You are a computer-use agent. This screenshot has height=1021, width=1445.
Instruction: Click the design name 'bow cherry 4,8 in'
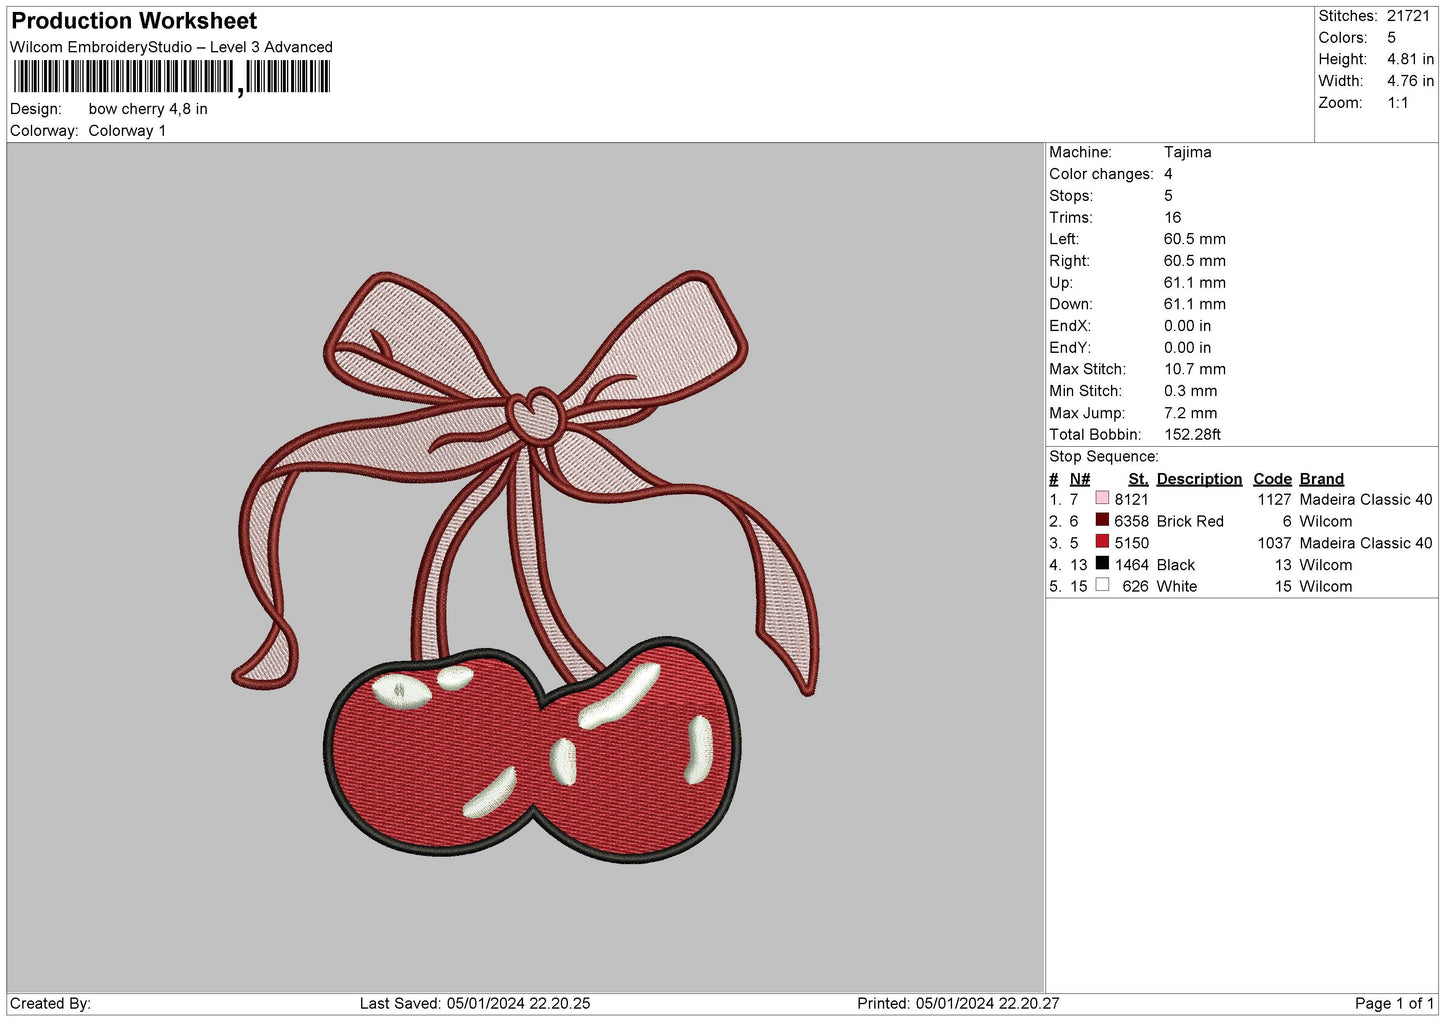pos(148,109)
